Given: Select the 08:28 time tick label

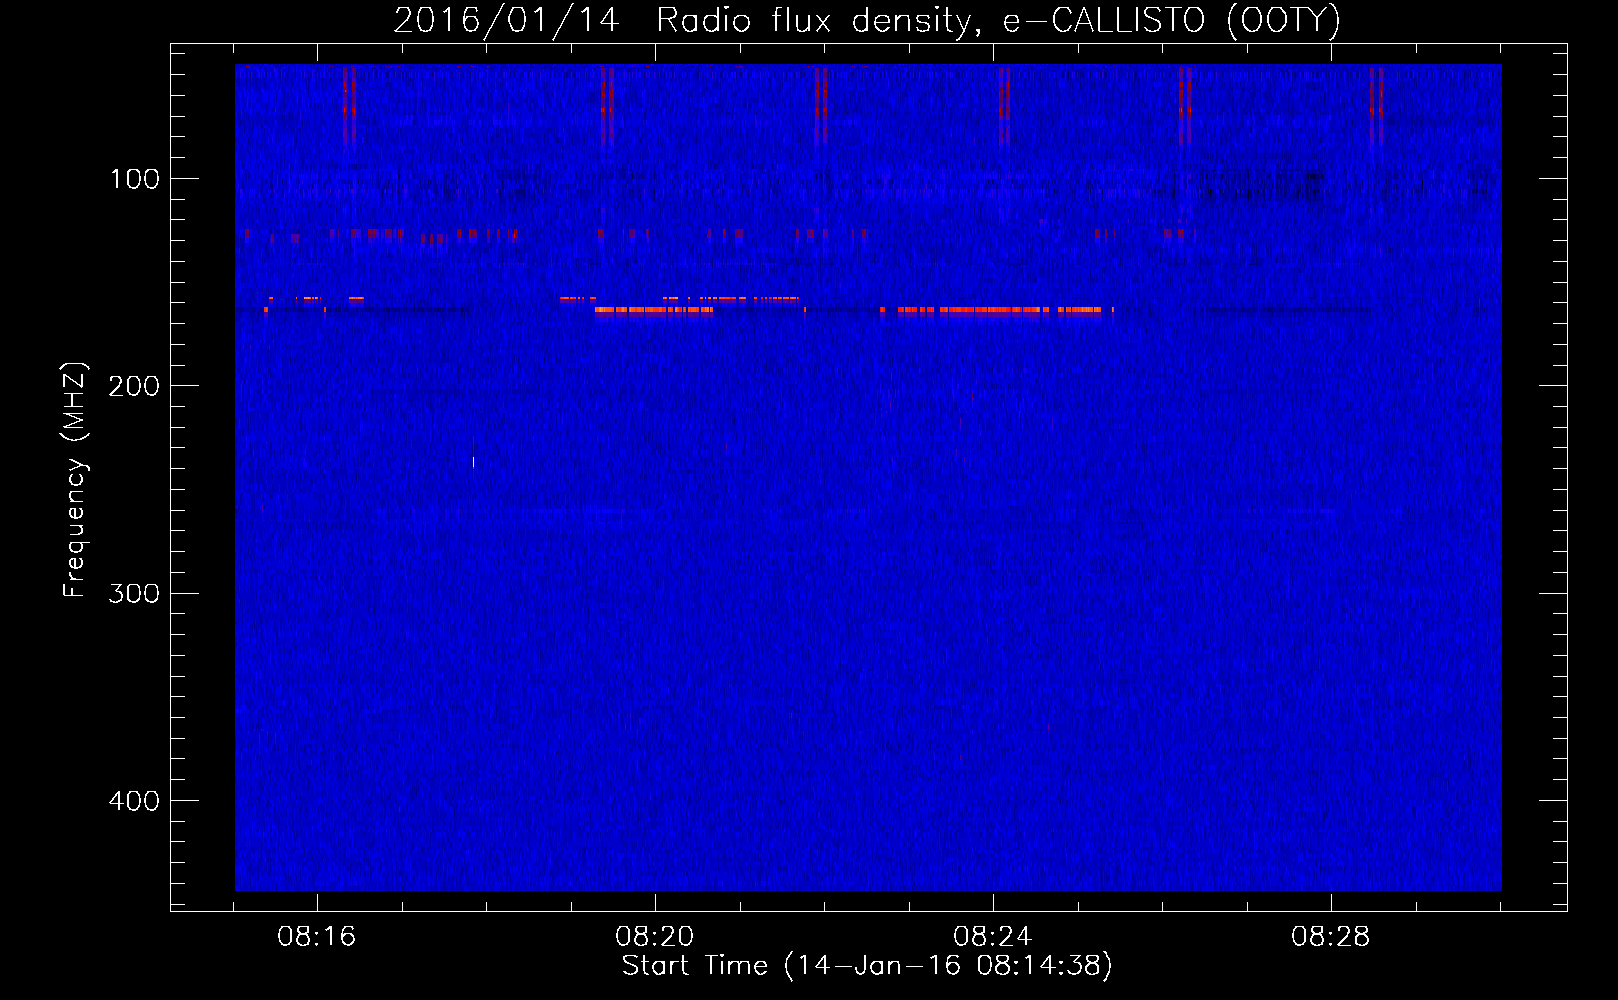Looking at the screenshot, I should pos(1331,937).
